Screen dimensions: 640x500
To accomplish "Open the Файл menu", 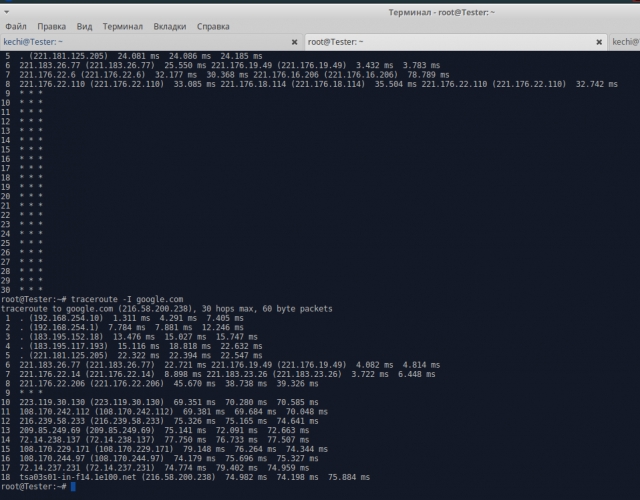I will [16, 27].
